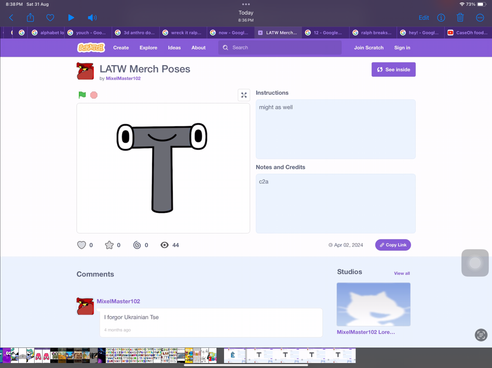
Task: Open the three dots multitasking menu at top
Action: pos(246,4)
